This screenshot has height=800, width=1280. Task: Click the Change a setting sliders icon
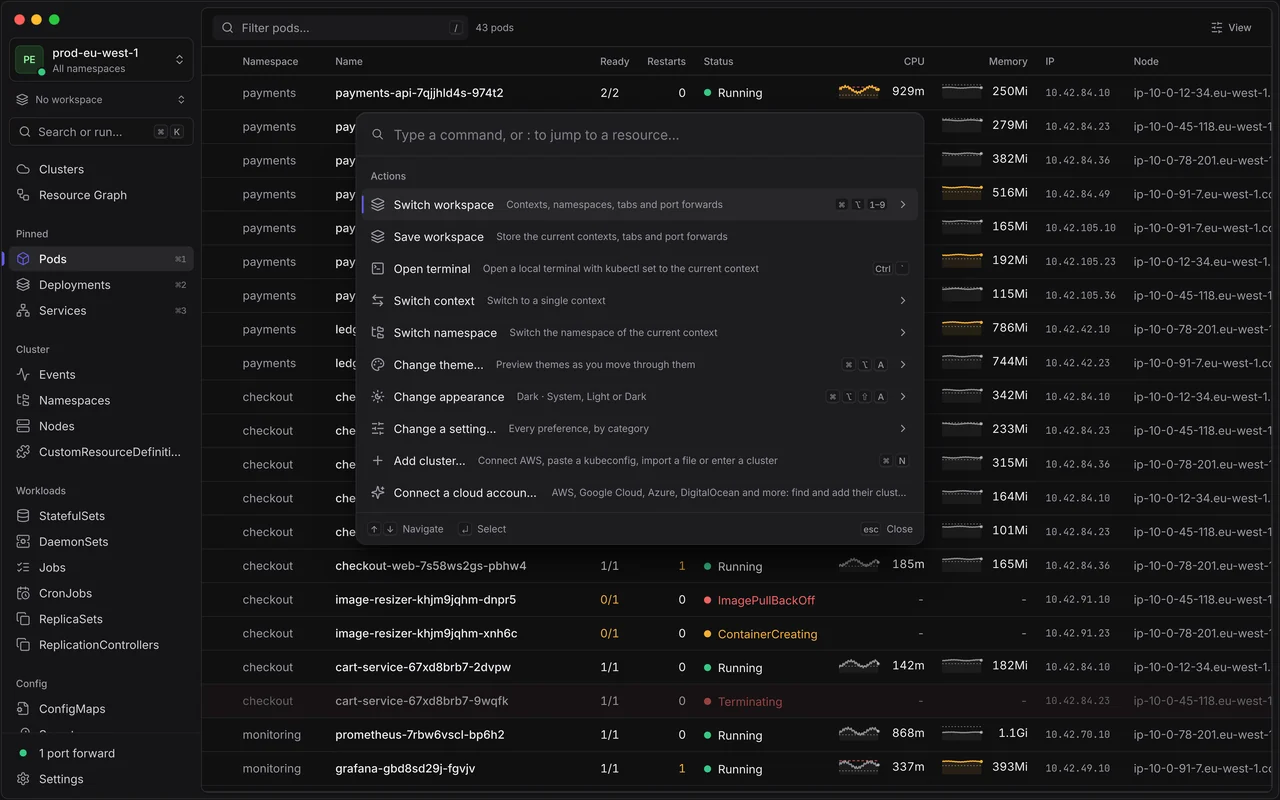[x=378, y=428]
